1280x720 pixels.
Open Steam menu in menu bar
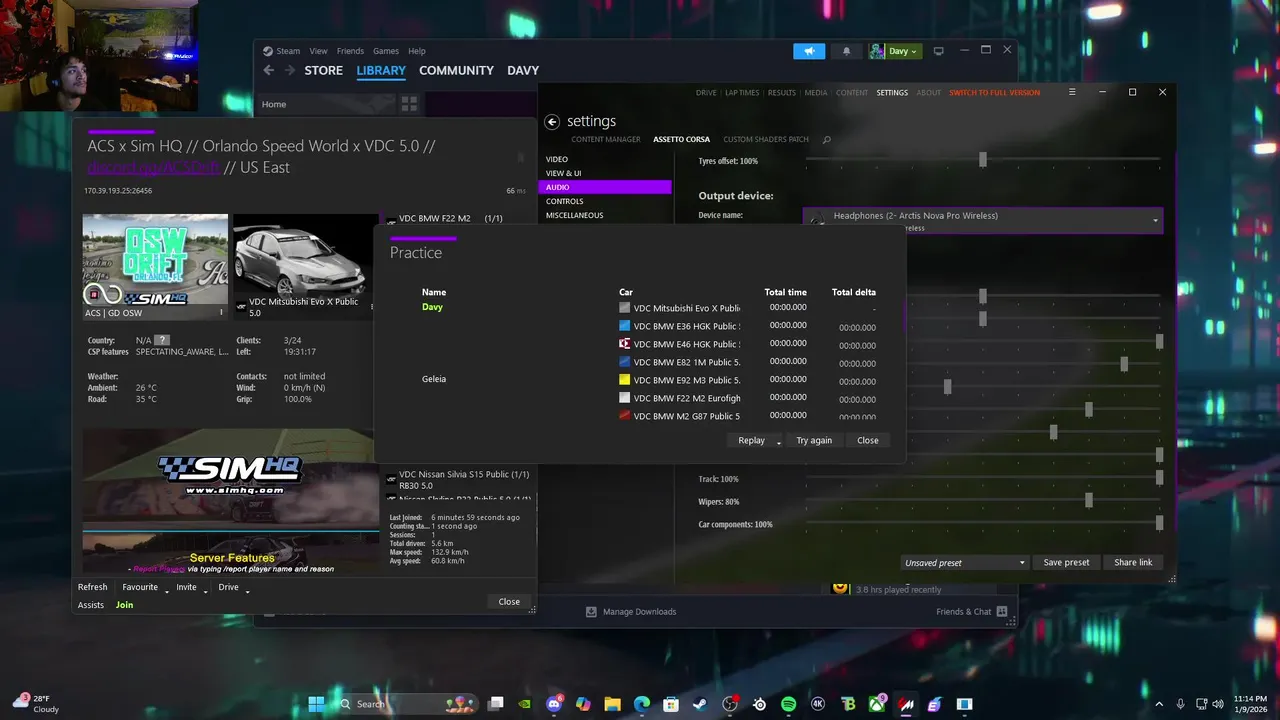tap(288, 51)
